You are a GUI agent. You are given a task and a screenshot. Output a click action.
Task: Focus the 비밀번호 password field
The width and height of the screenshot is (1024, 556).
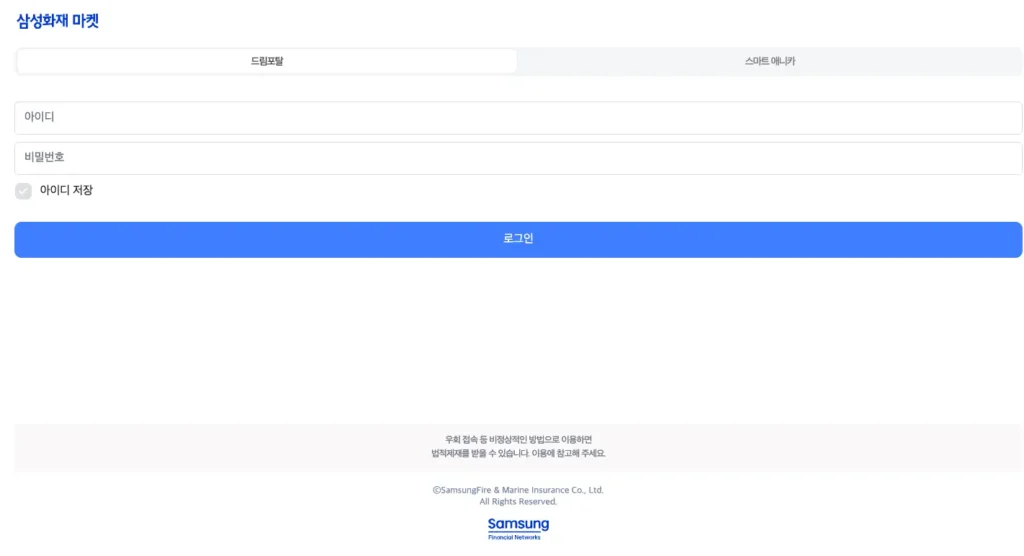click(x=518, y=158)
